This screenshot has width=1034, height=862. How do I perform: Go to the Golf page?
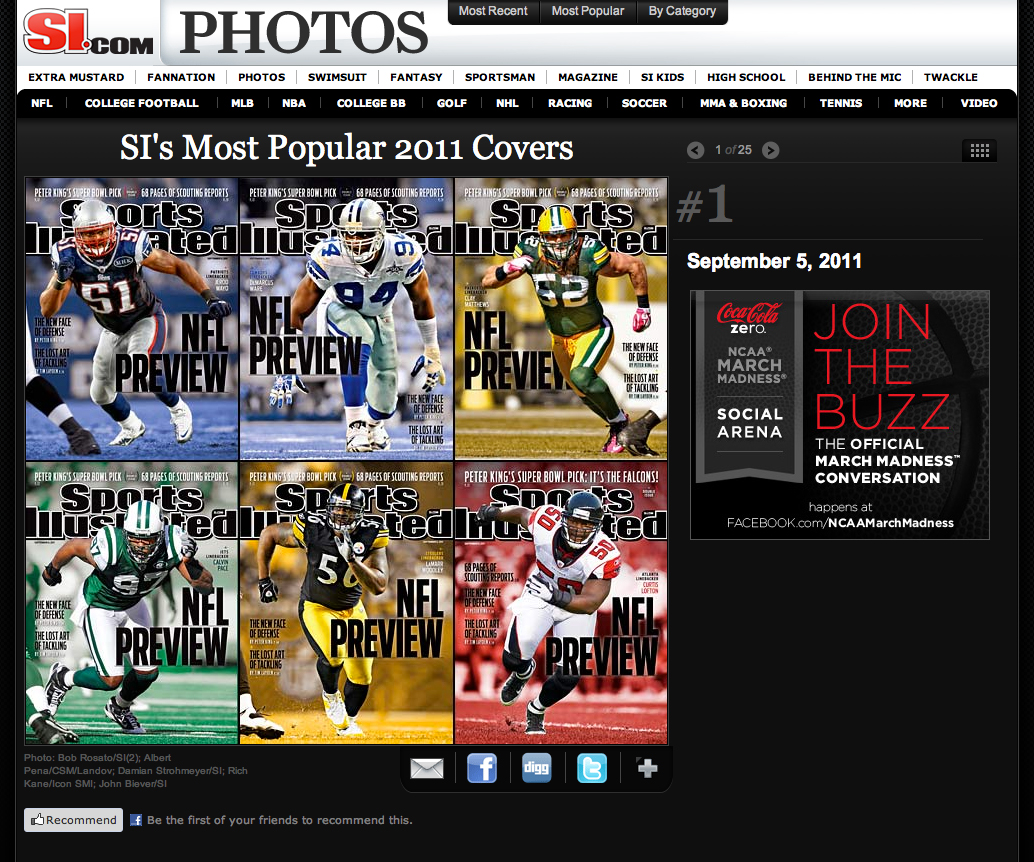tap(451, 103)
